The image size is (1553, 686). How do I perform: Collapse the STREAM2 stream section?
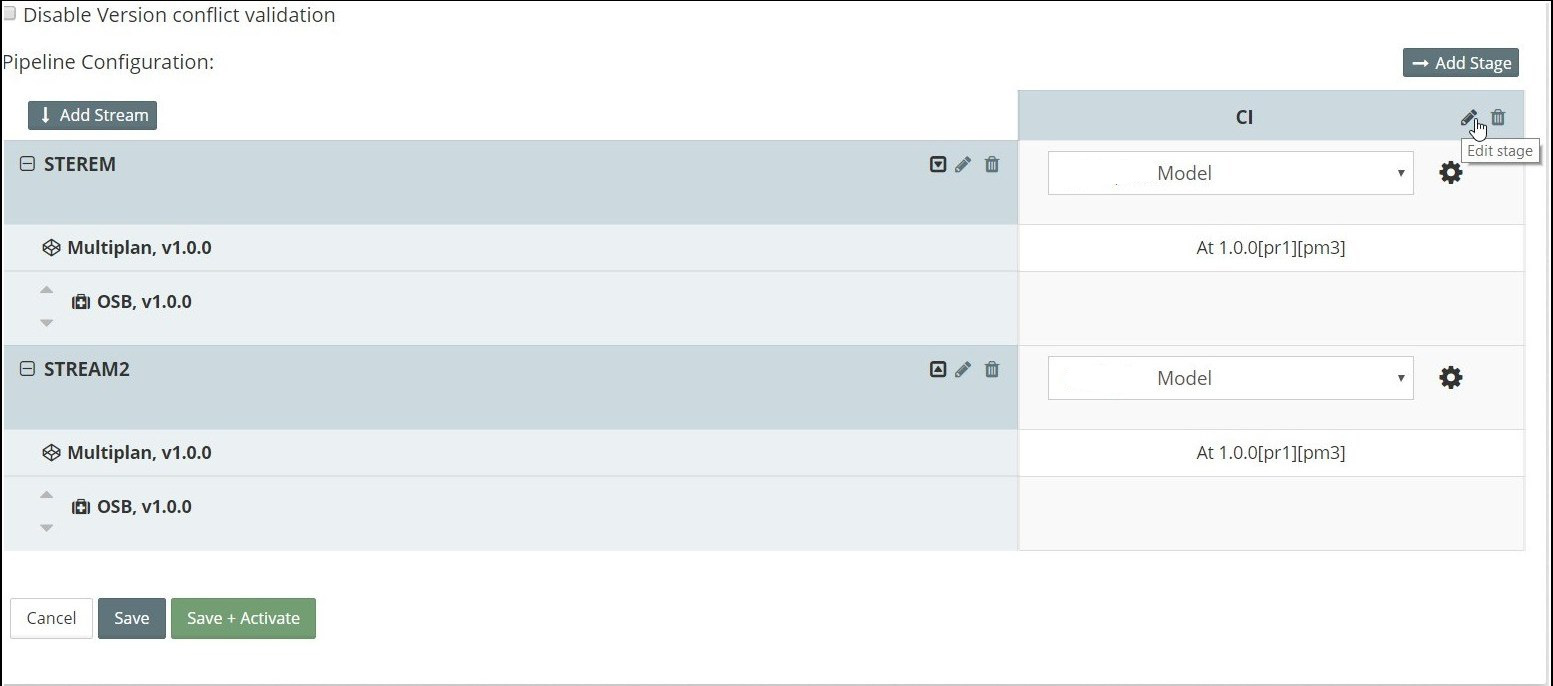(27, 370)
